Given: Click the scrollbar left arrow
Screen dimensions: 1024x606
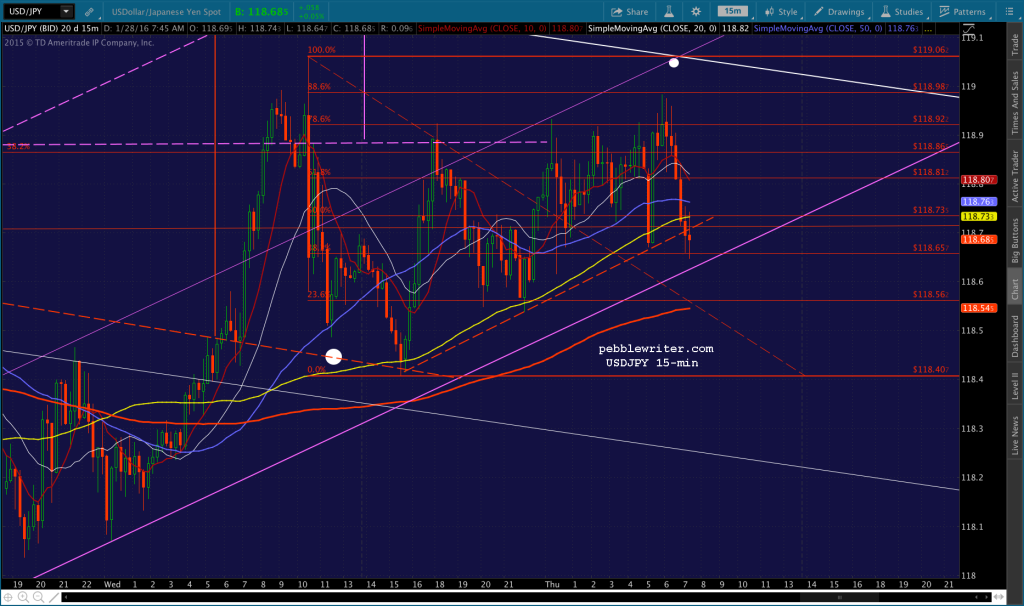Looking at the screenshot, I should (x=67, y=597).
